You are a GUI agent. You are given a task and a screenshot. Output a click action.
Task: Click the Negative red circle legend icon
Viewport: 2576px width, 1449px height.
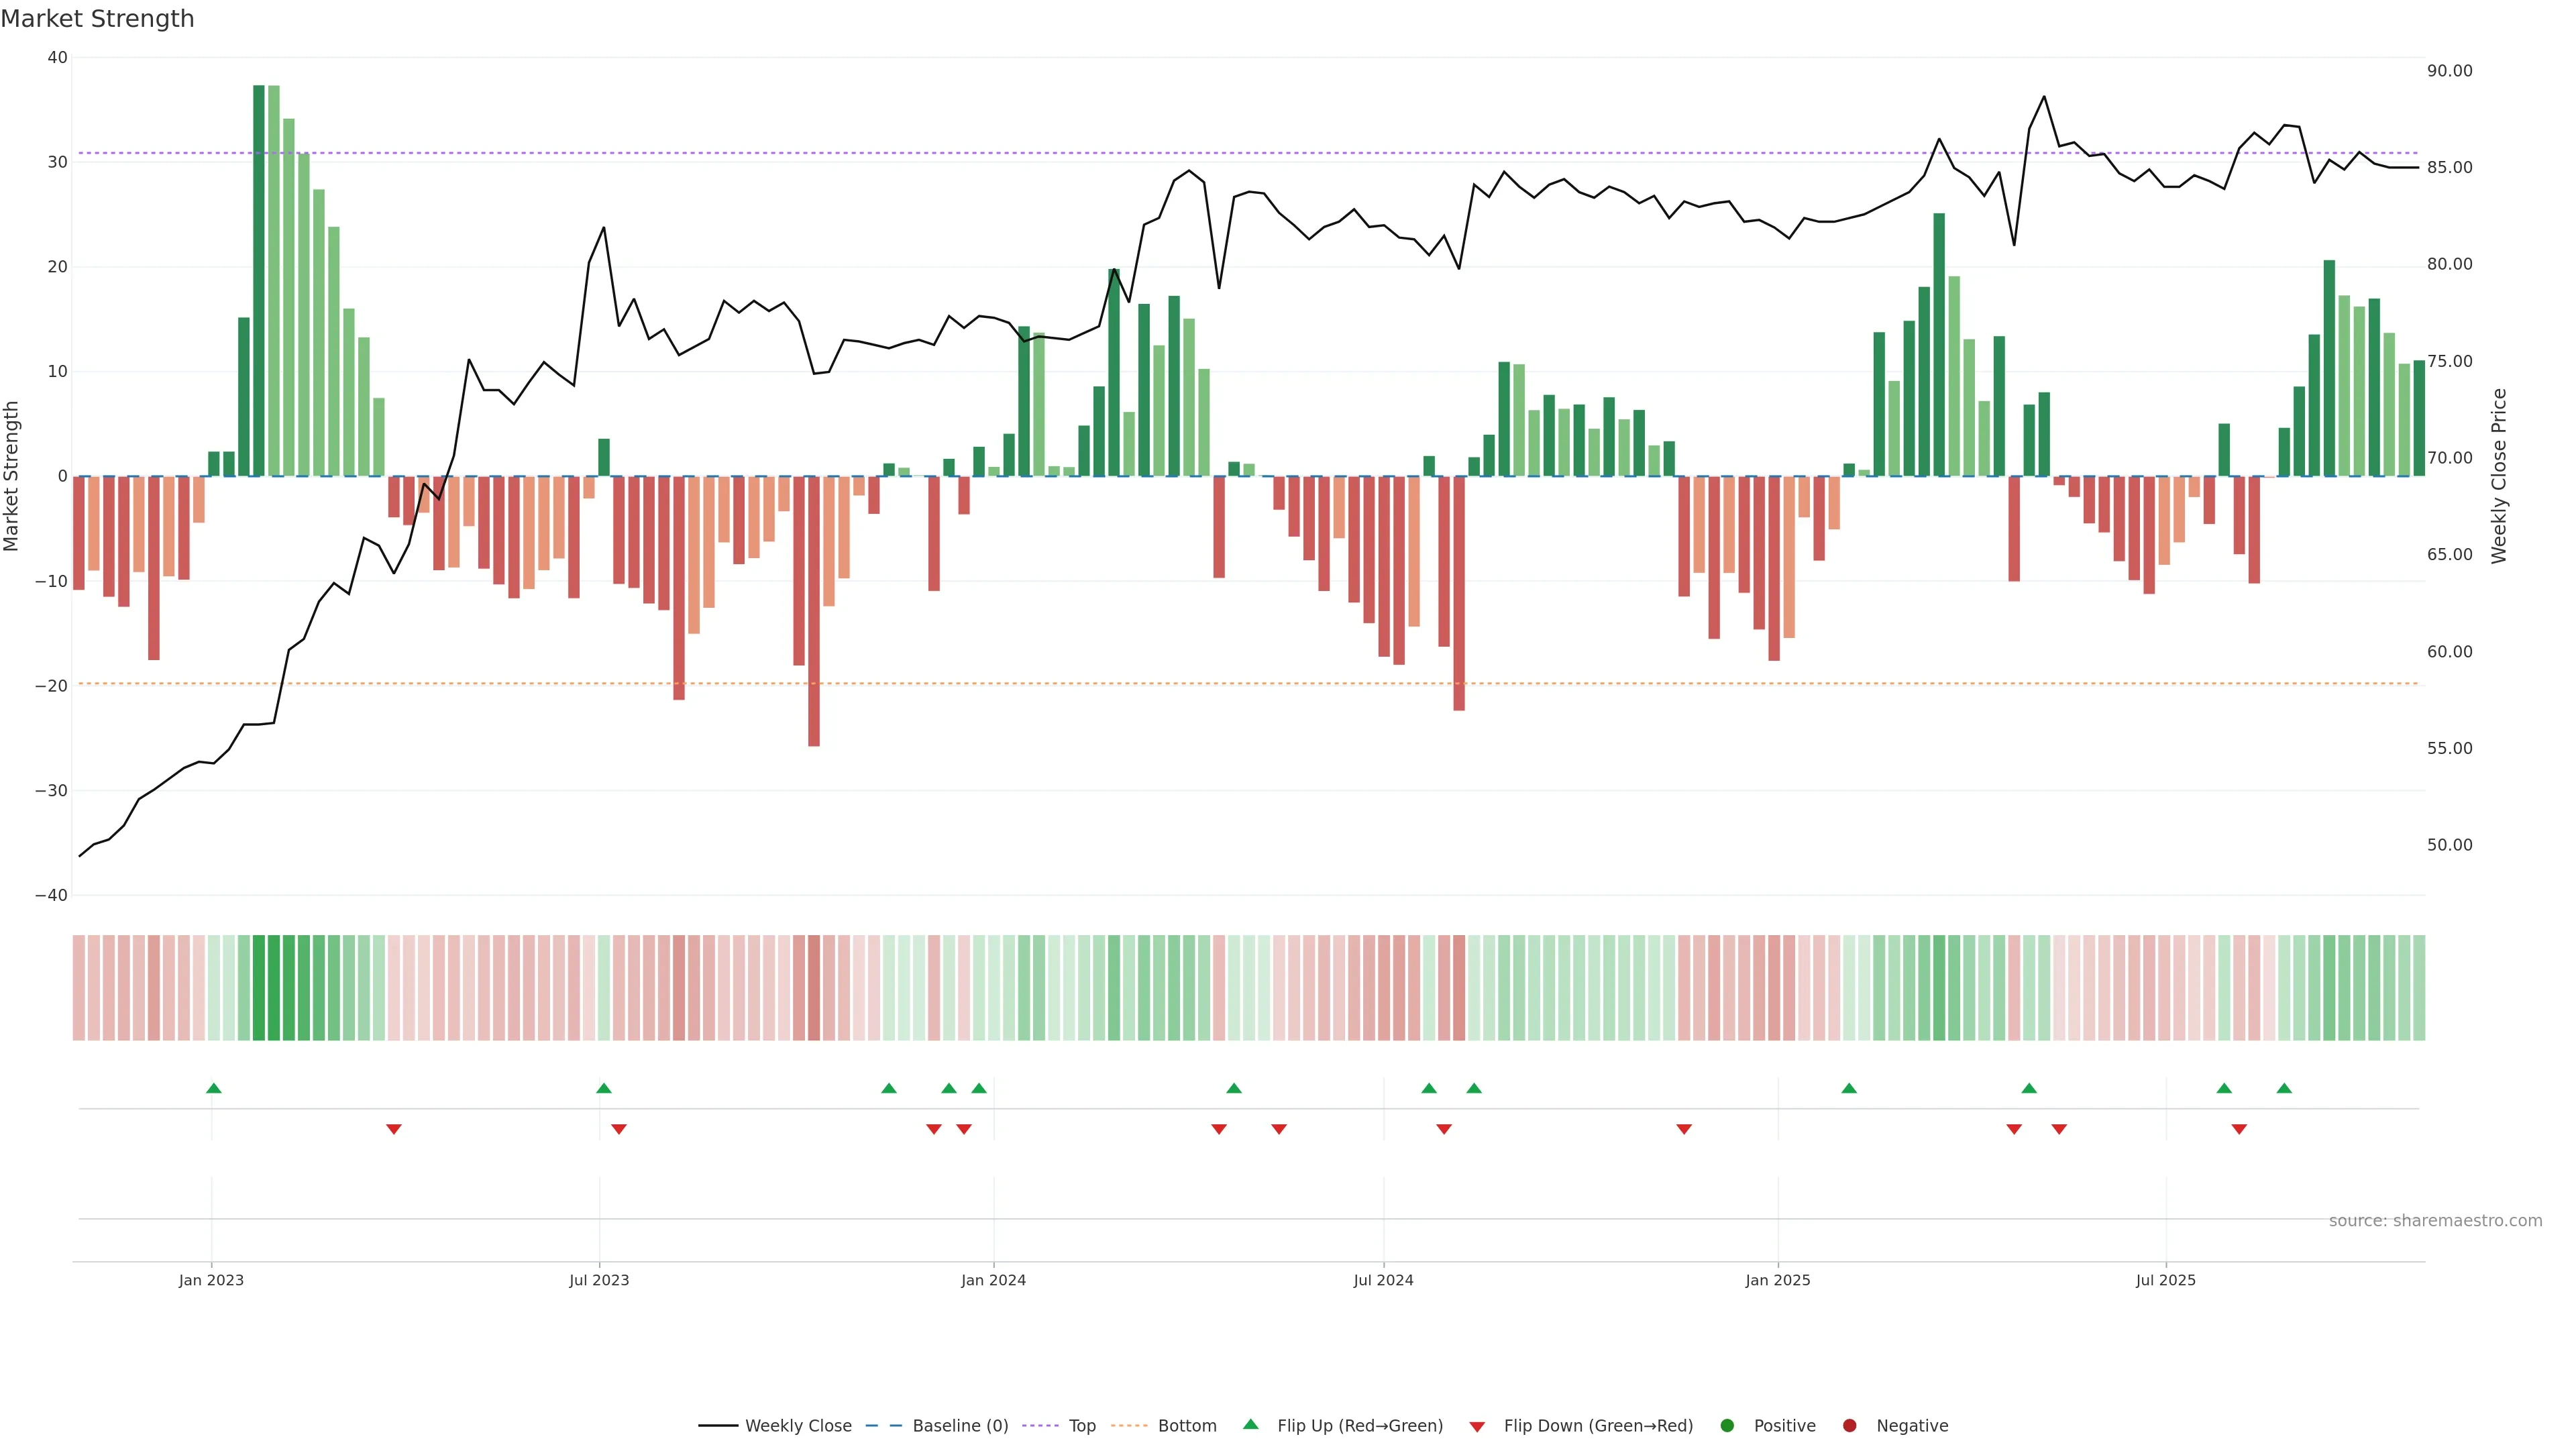[1849, 1426]
